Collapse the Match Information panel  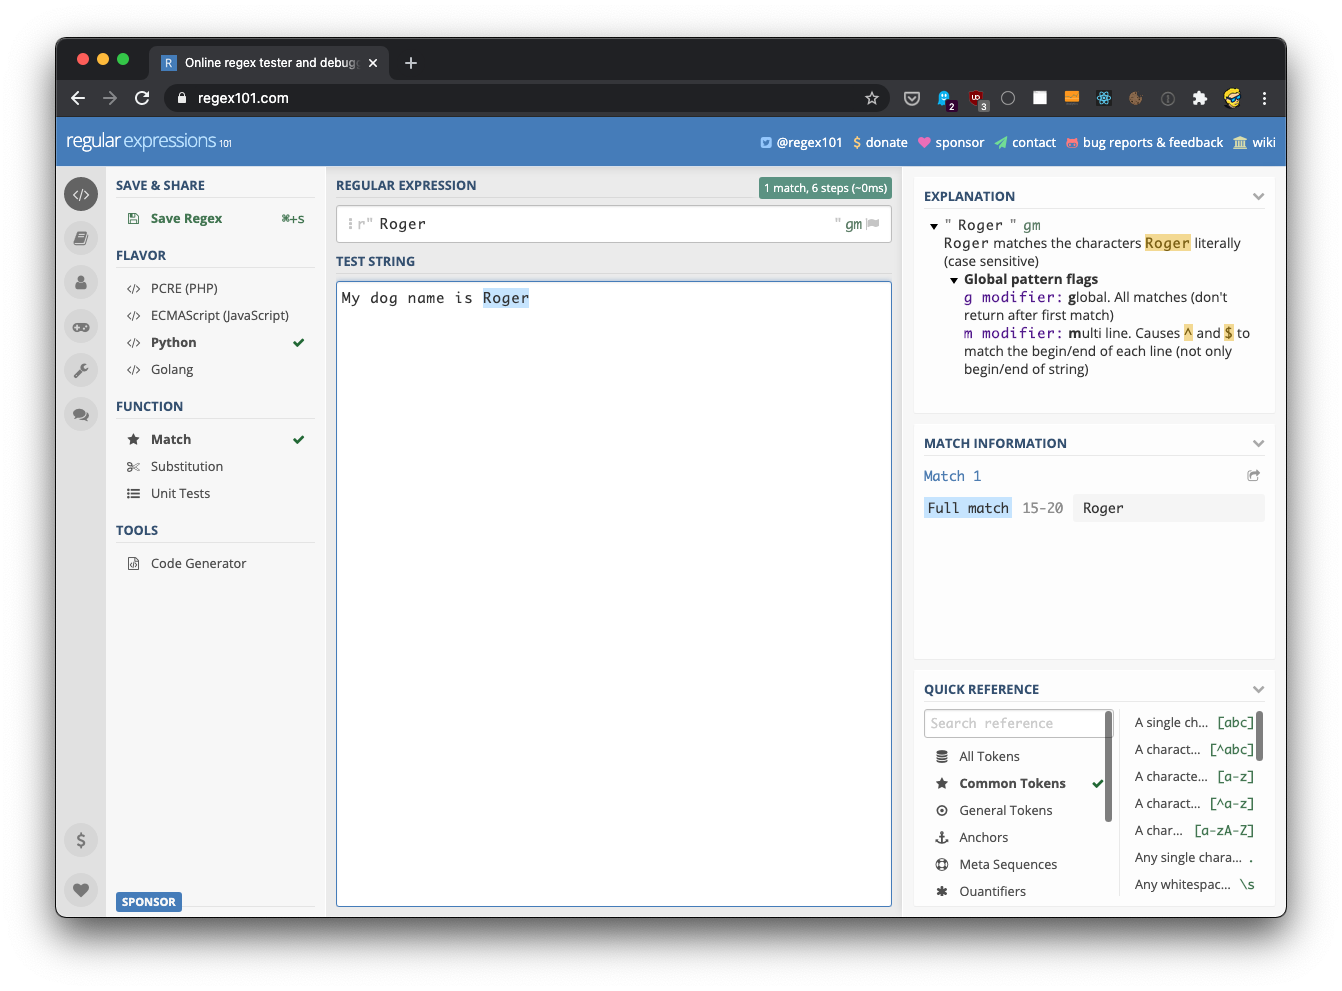[1258, 443]
